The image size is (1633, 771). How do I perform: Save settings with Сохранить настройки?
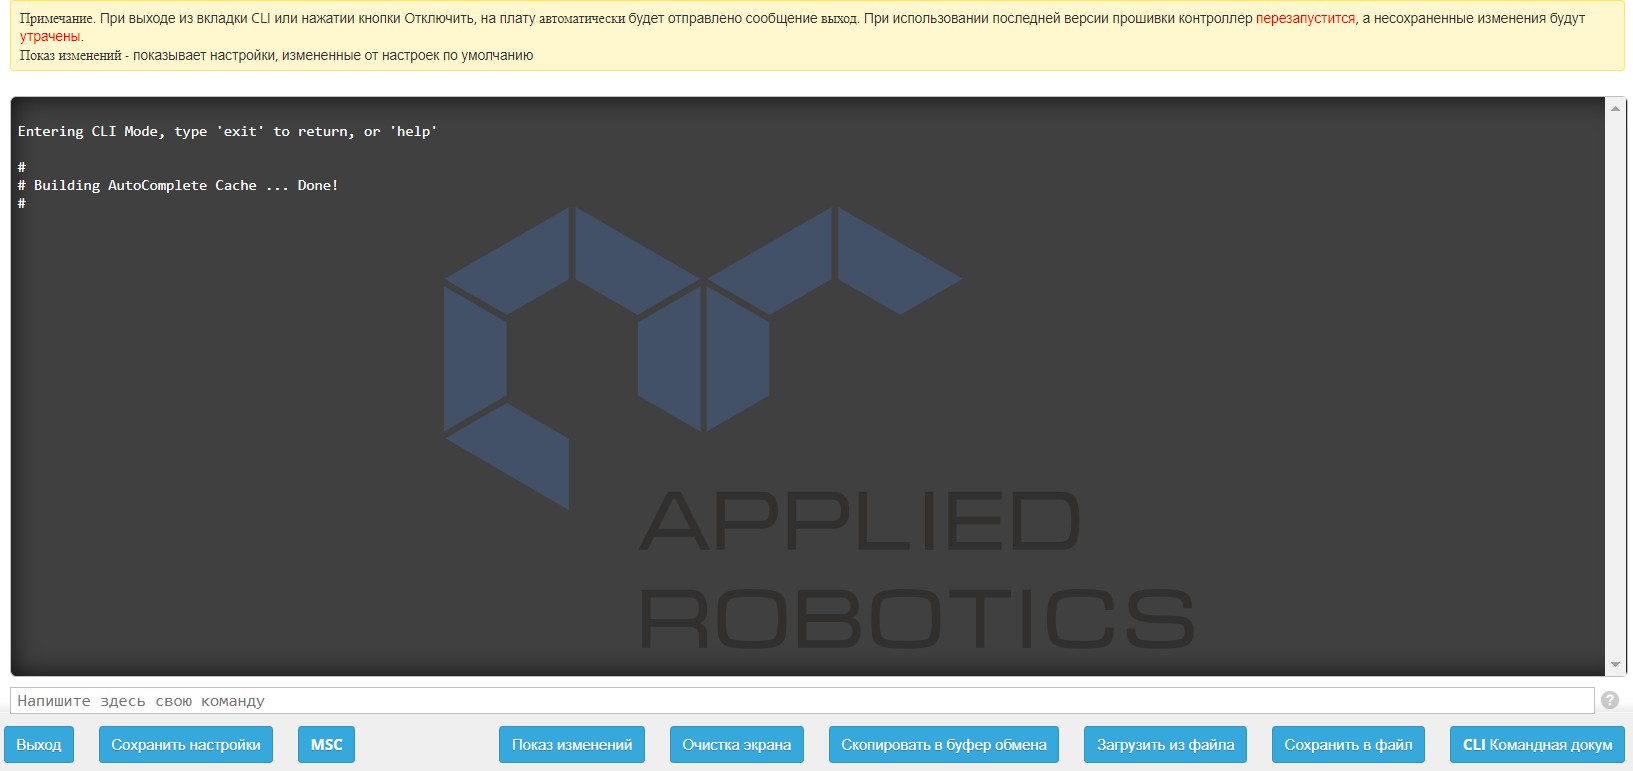[x=186, y=745]
